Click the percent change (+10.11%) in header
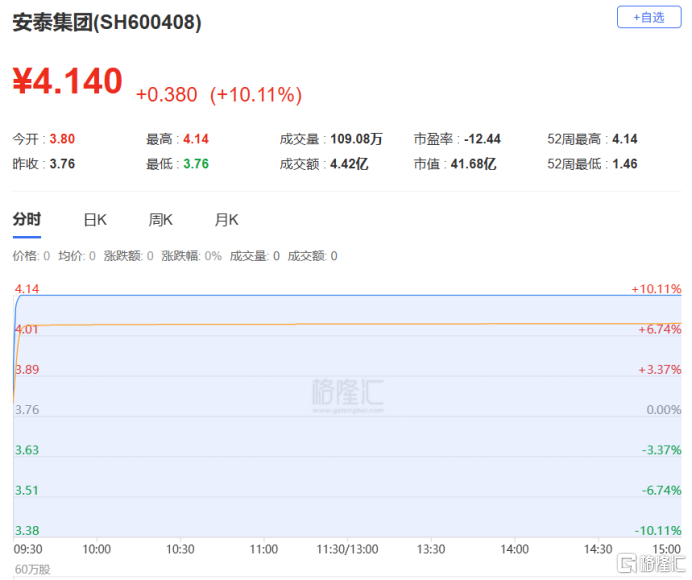This screenshot has width=692, height=580. coord(256,94)
